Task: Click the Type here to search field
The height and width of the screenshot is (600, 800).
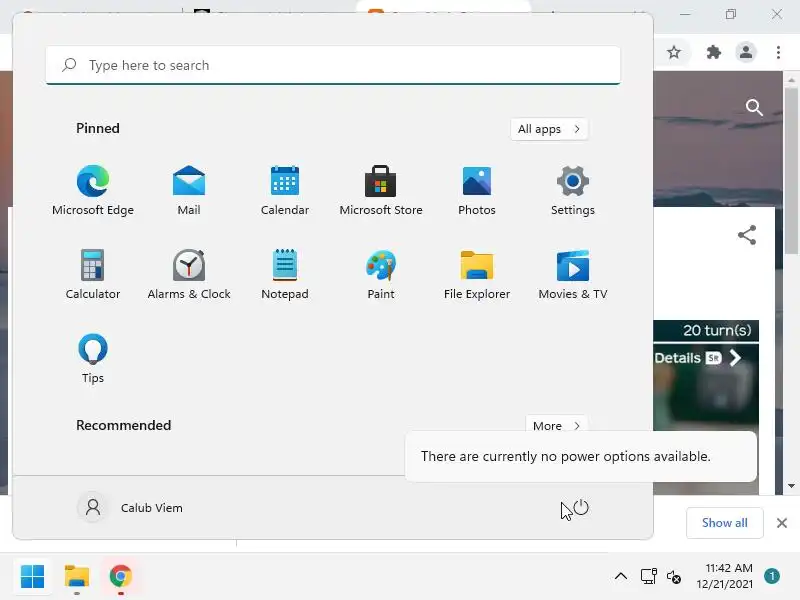Action: pos(333,65)
